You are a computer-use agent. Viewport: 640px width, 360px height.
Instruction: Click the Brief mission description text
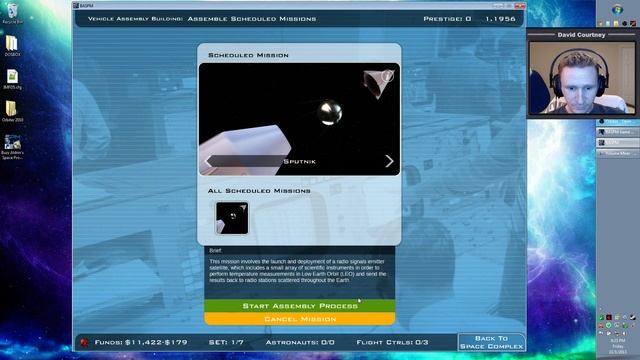(298, 271)
